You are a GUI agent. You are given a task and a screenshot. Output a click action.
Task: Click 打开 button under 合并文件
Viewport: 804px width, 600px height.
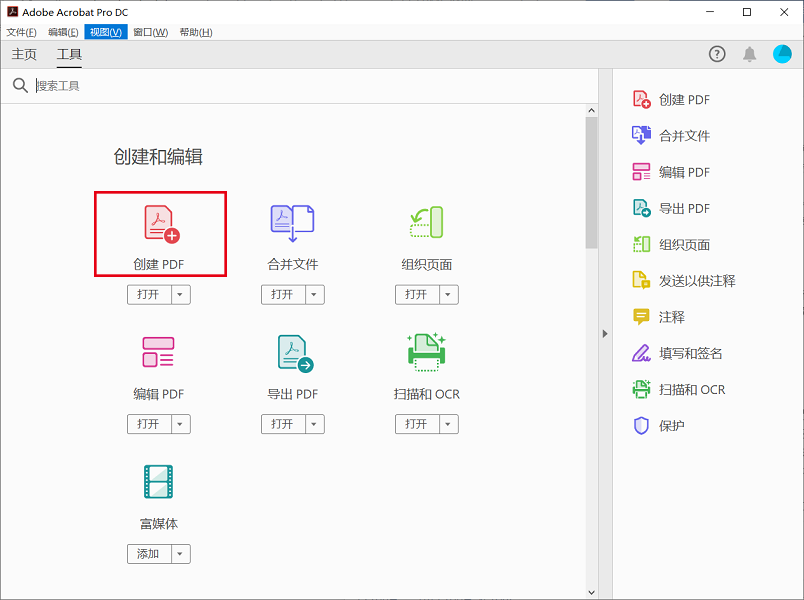click(282, 294)
